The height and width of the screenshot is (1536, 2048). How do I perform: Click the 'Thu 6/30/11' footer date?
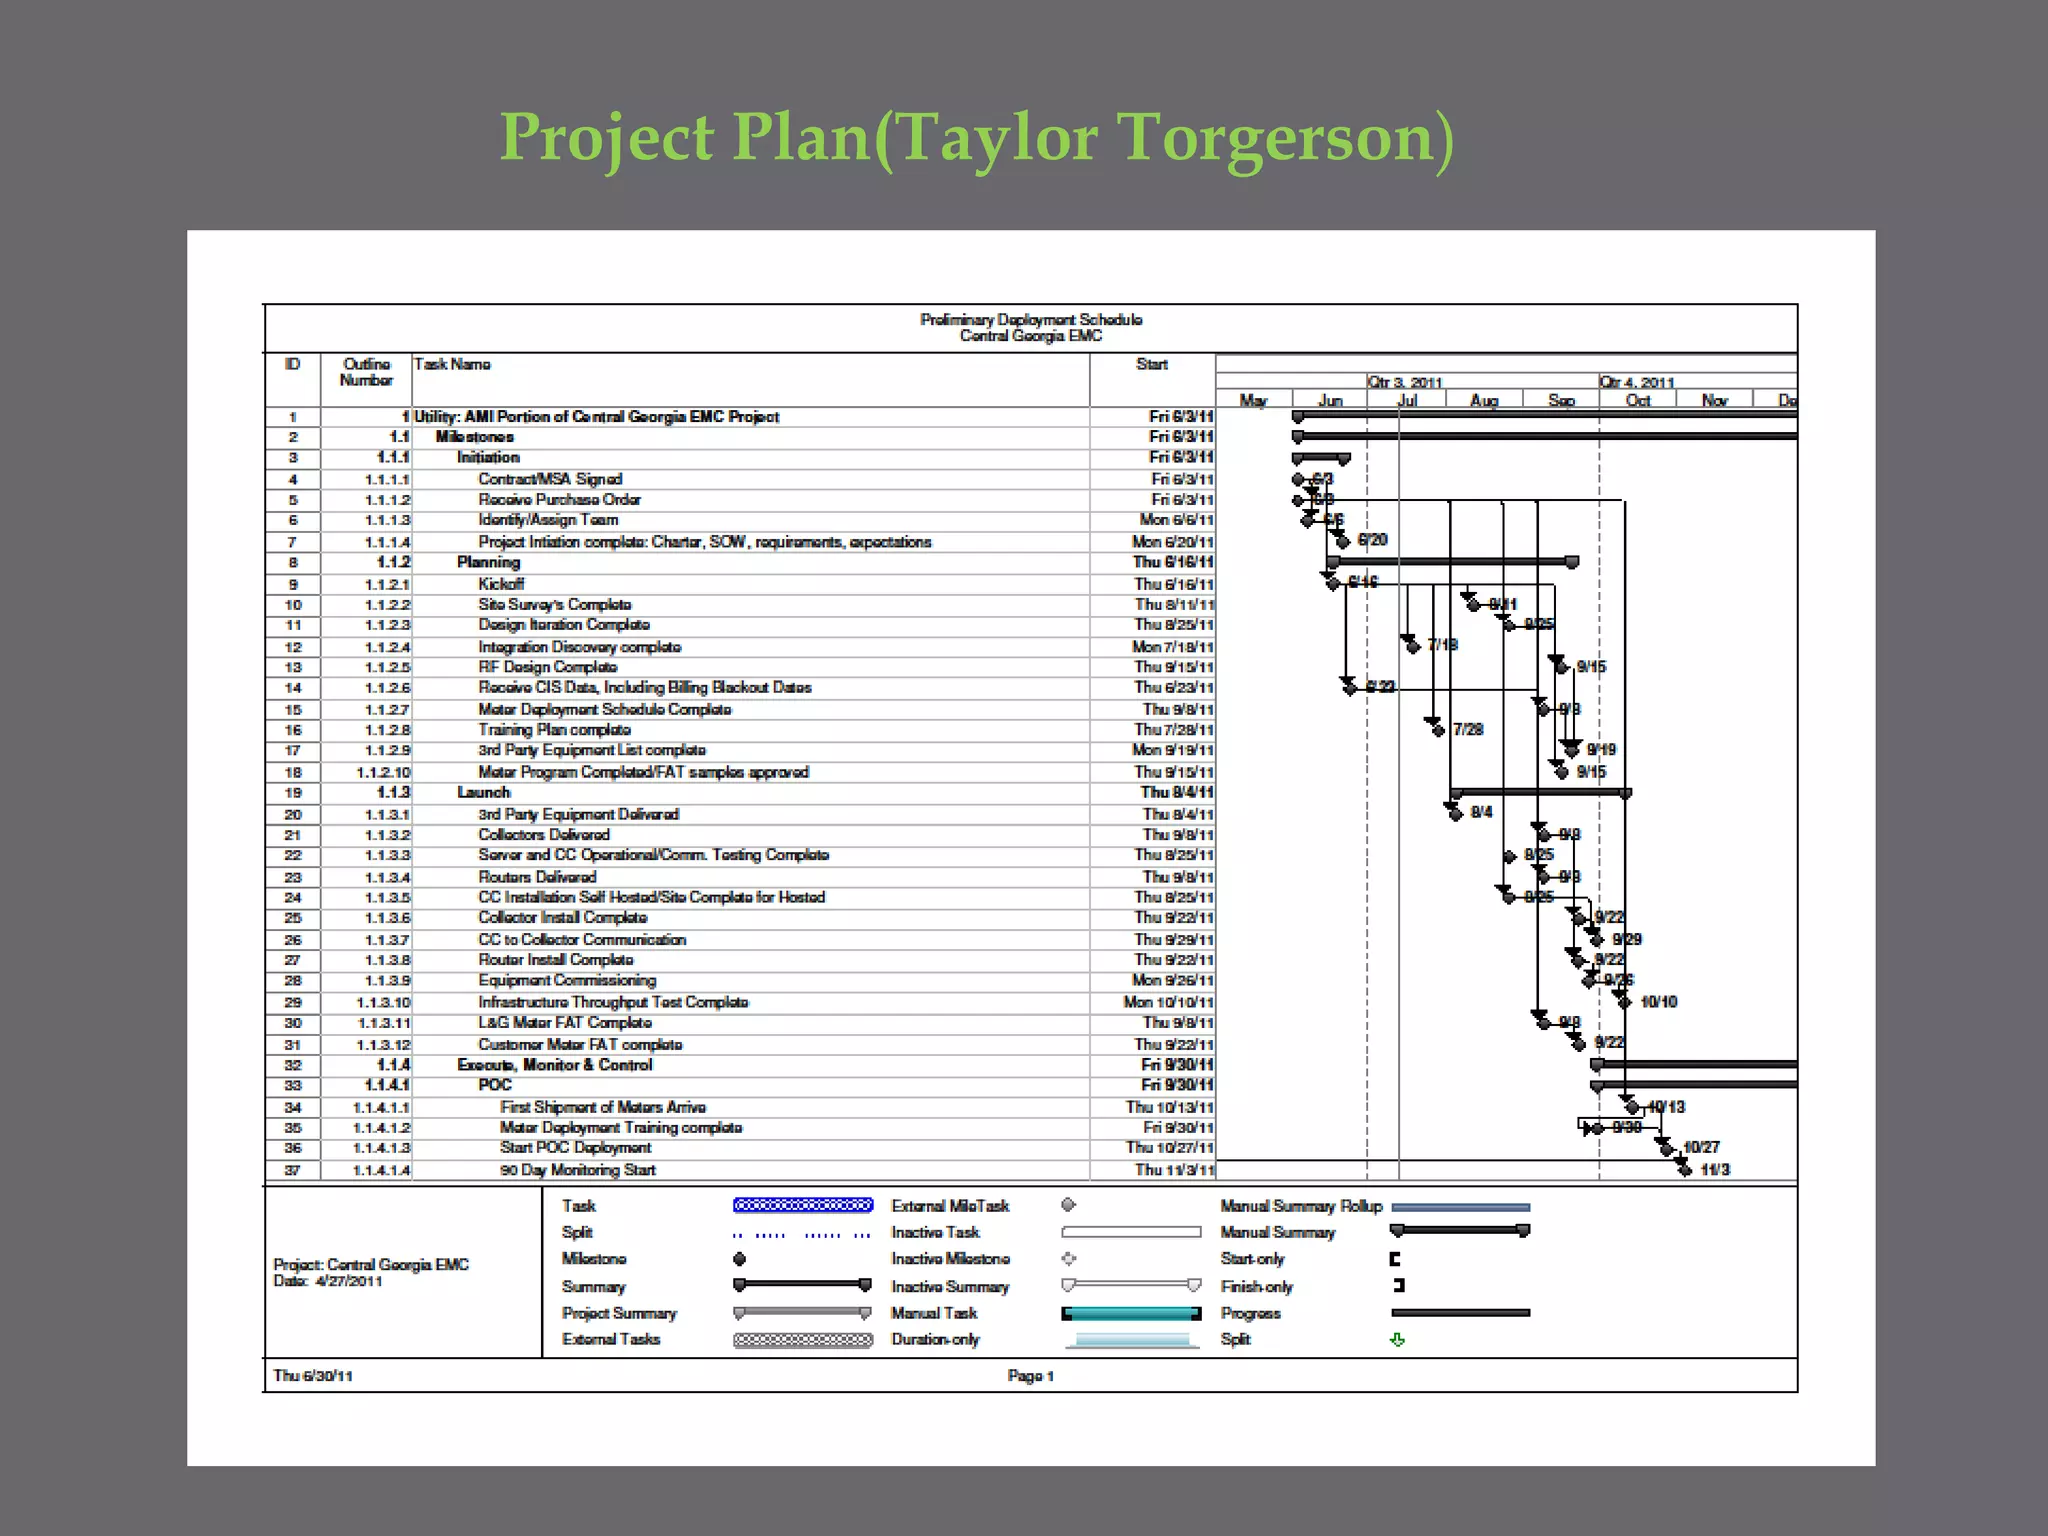coord(313,1376)
